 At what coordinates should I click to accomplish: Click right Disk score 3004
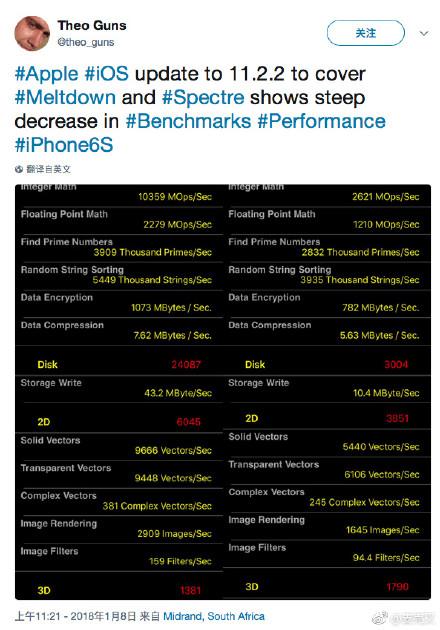coord(396,364)
